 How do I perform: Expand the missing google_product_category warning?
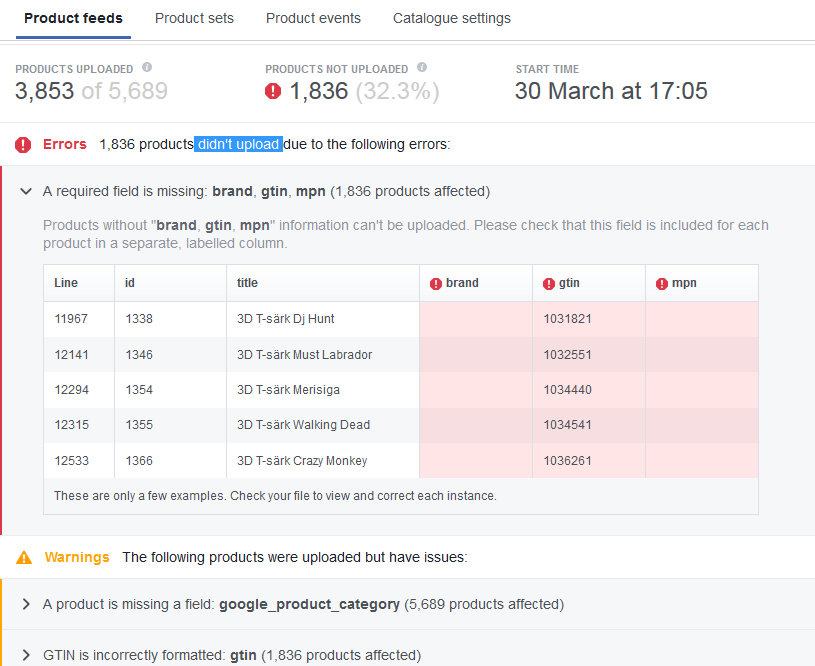click(26, 604)
